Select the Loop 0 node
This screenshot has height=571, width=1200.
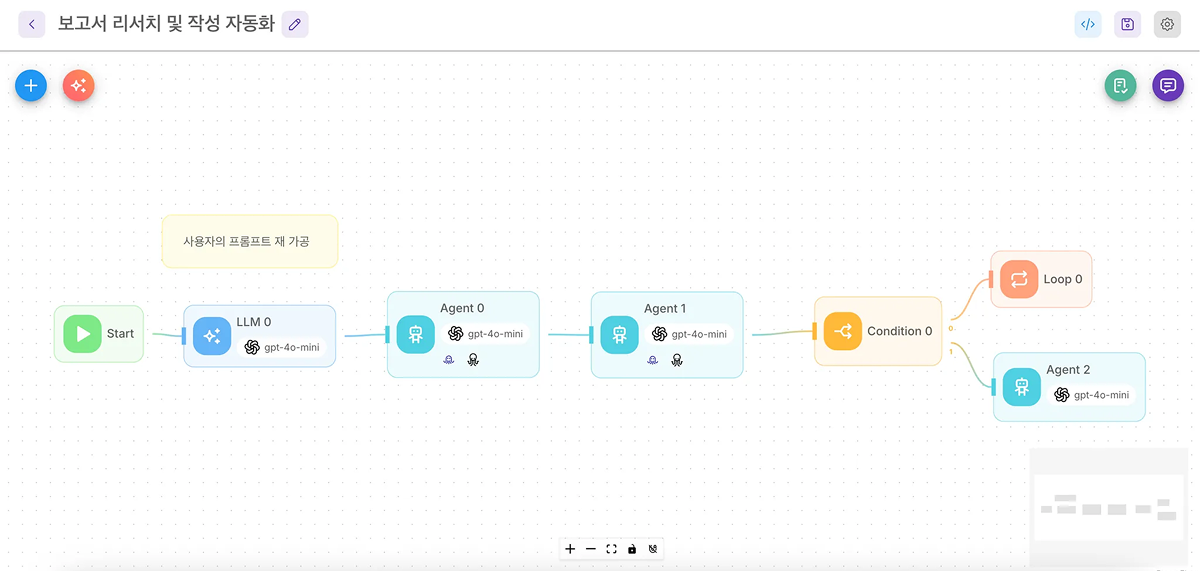(x=1041, y=279)
